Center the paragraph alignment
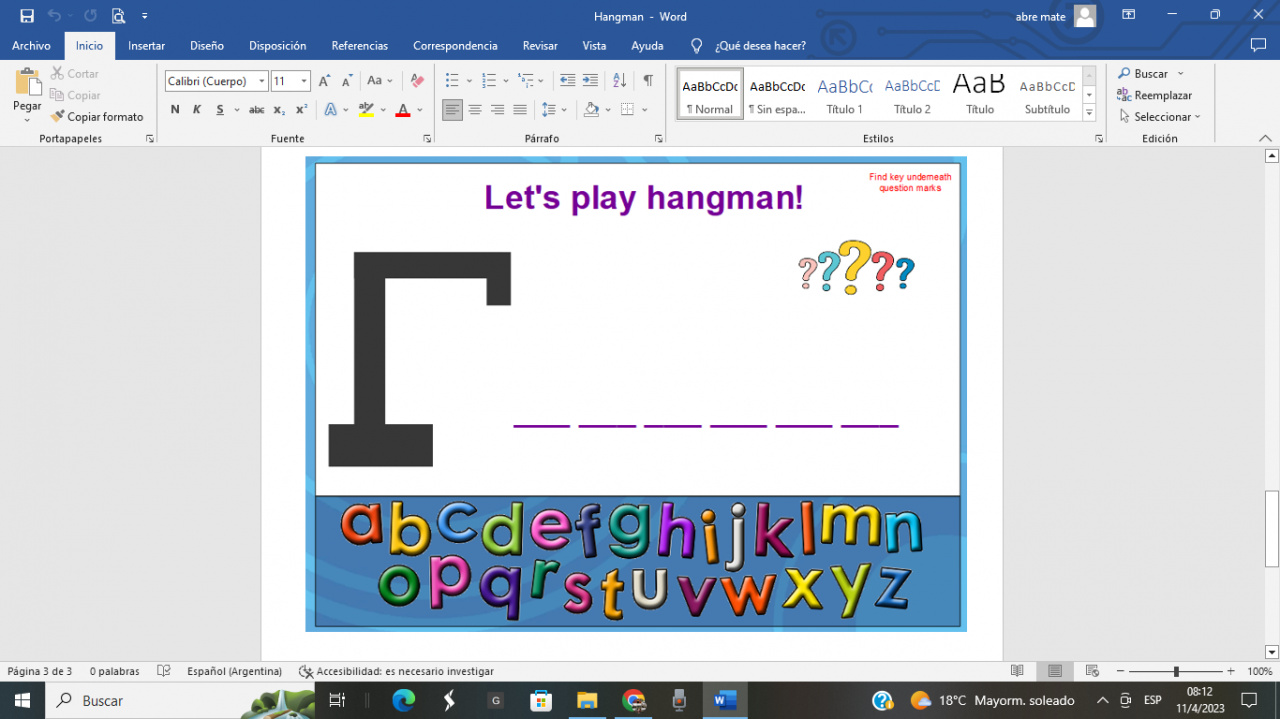The height and width of the screenshot is (719, 1280). (x=475, y=109)
